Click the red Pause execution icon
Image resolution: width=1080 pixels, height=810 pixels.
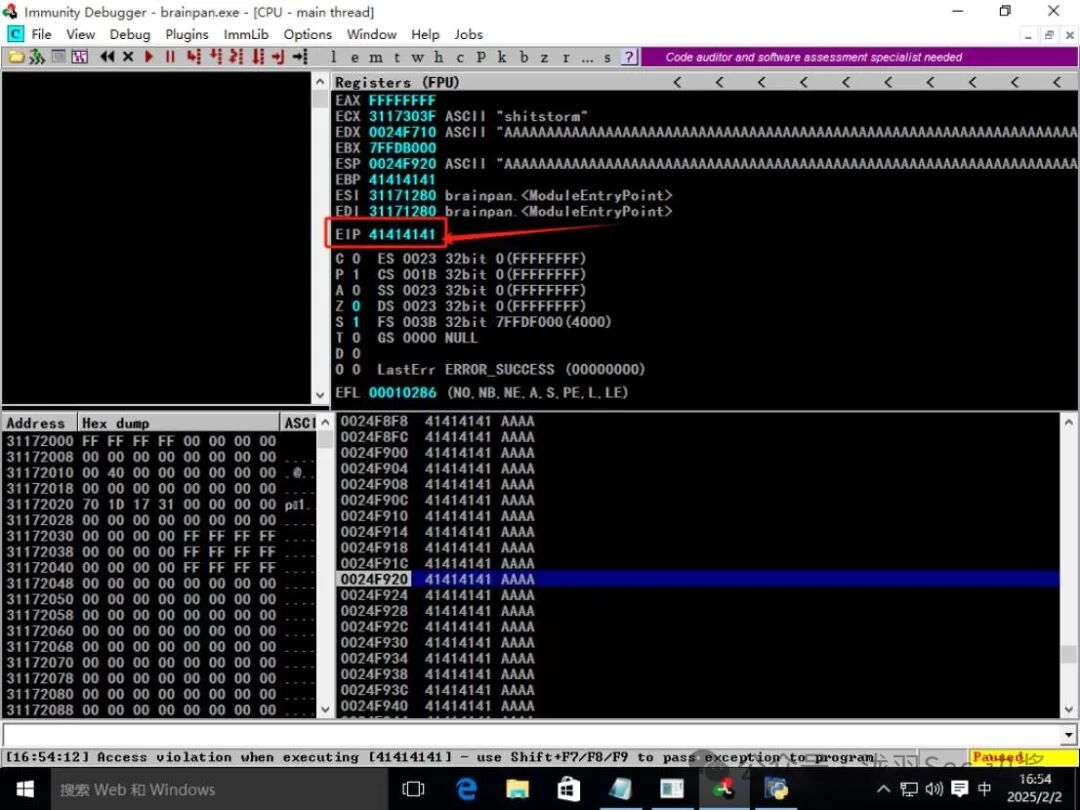pos(170,56)
